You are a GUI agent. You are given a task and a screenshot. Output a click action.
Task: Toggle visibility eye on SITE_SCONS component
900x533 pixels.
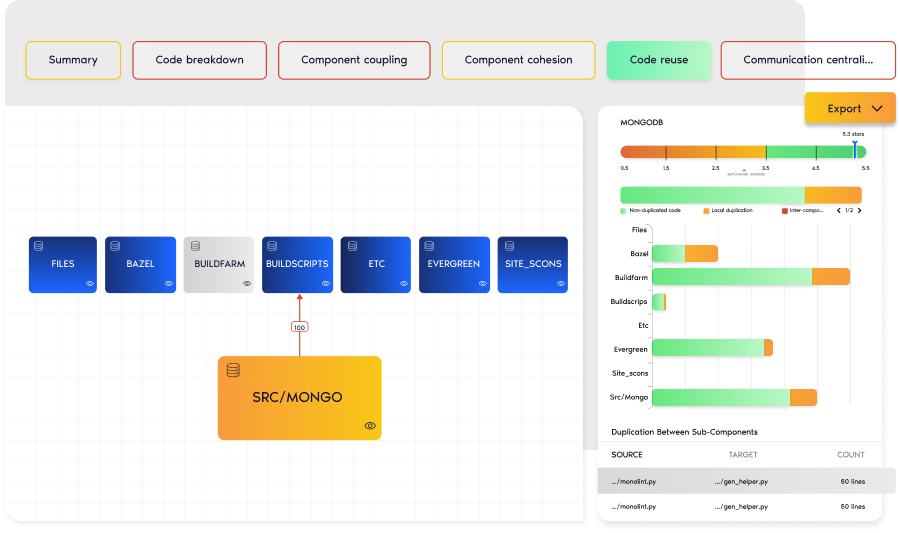[561, 283]
